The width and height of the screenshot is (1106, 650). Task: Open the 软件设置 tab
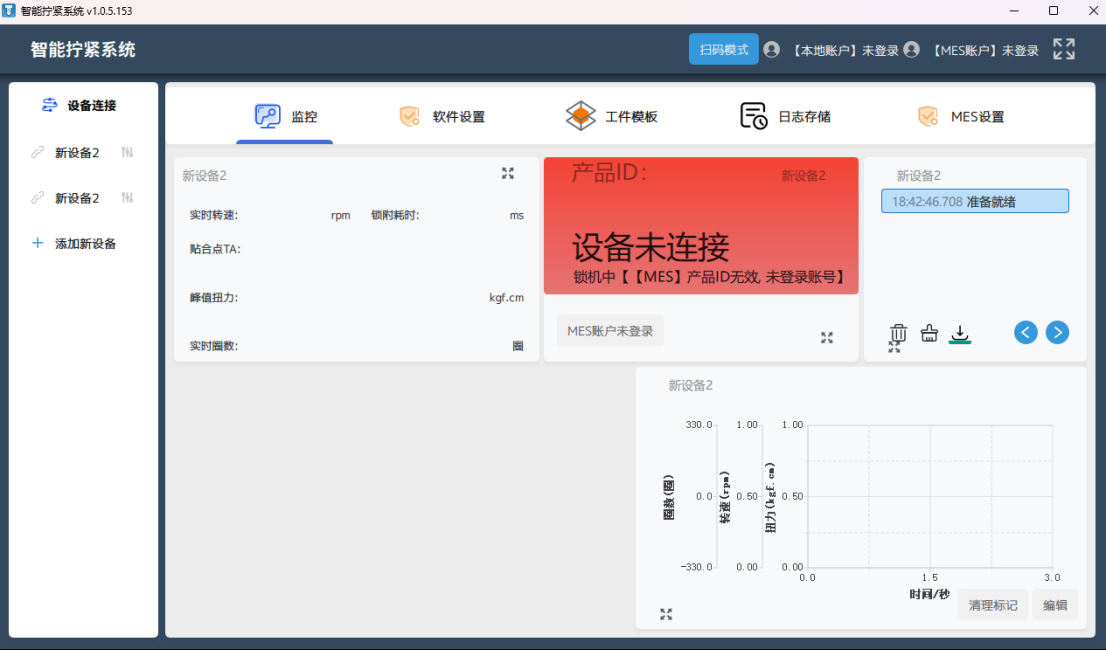point(442,116)
